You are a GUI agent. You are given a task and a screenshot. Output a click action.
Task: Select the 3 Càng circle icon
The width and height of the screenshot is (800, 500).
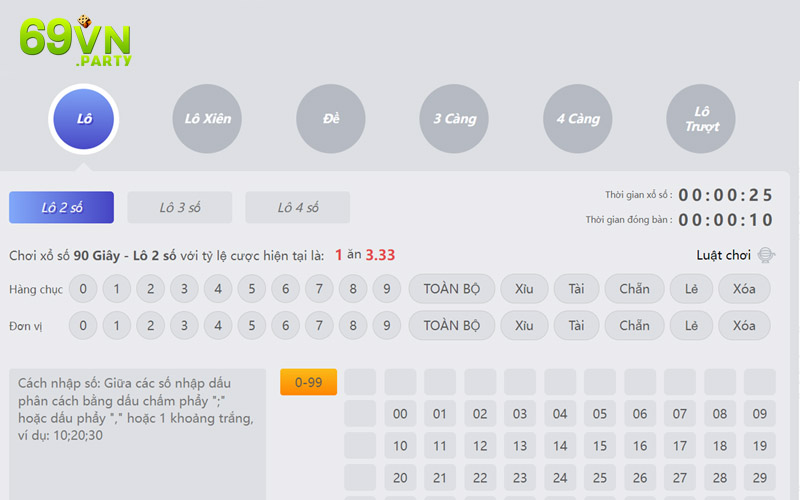tap(454, 119)
